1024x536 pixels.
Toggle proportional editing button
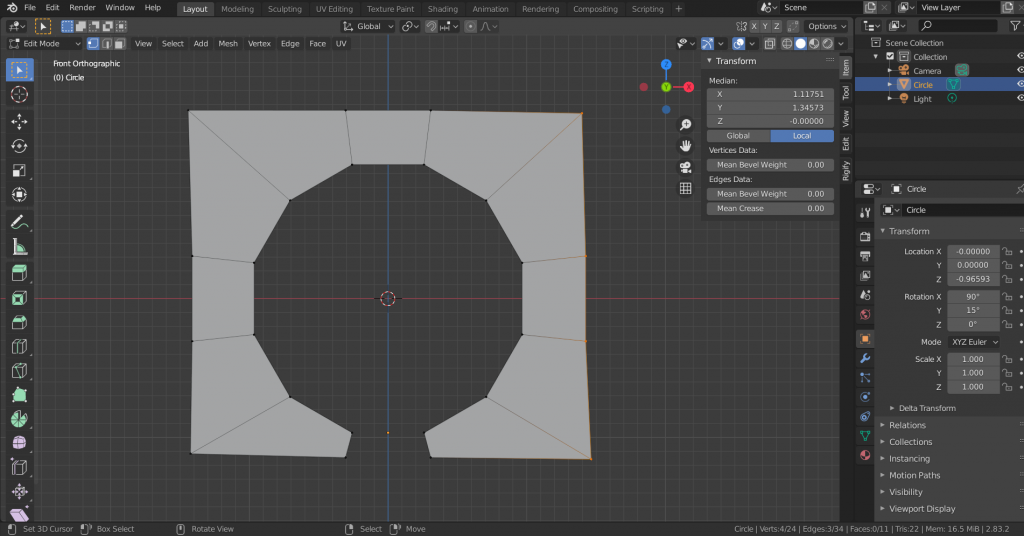click(x=471, y=27)
